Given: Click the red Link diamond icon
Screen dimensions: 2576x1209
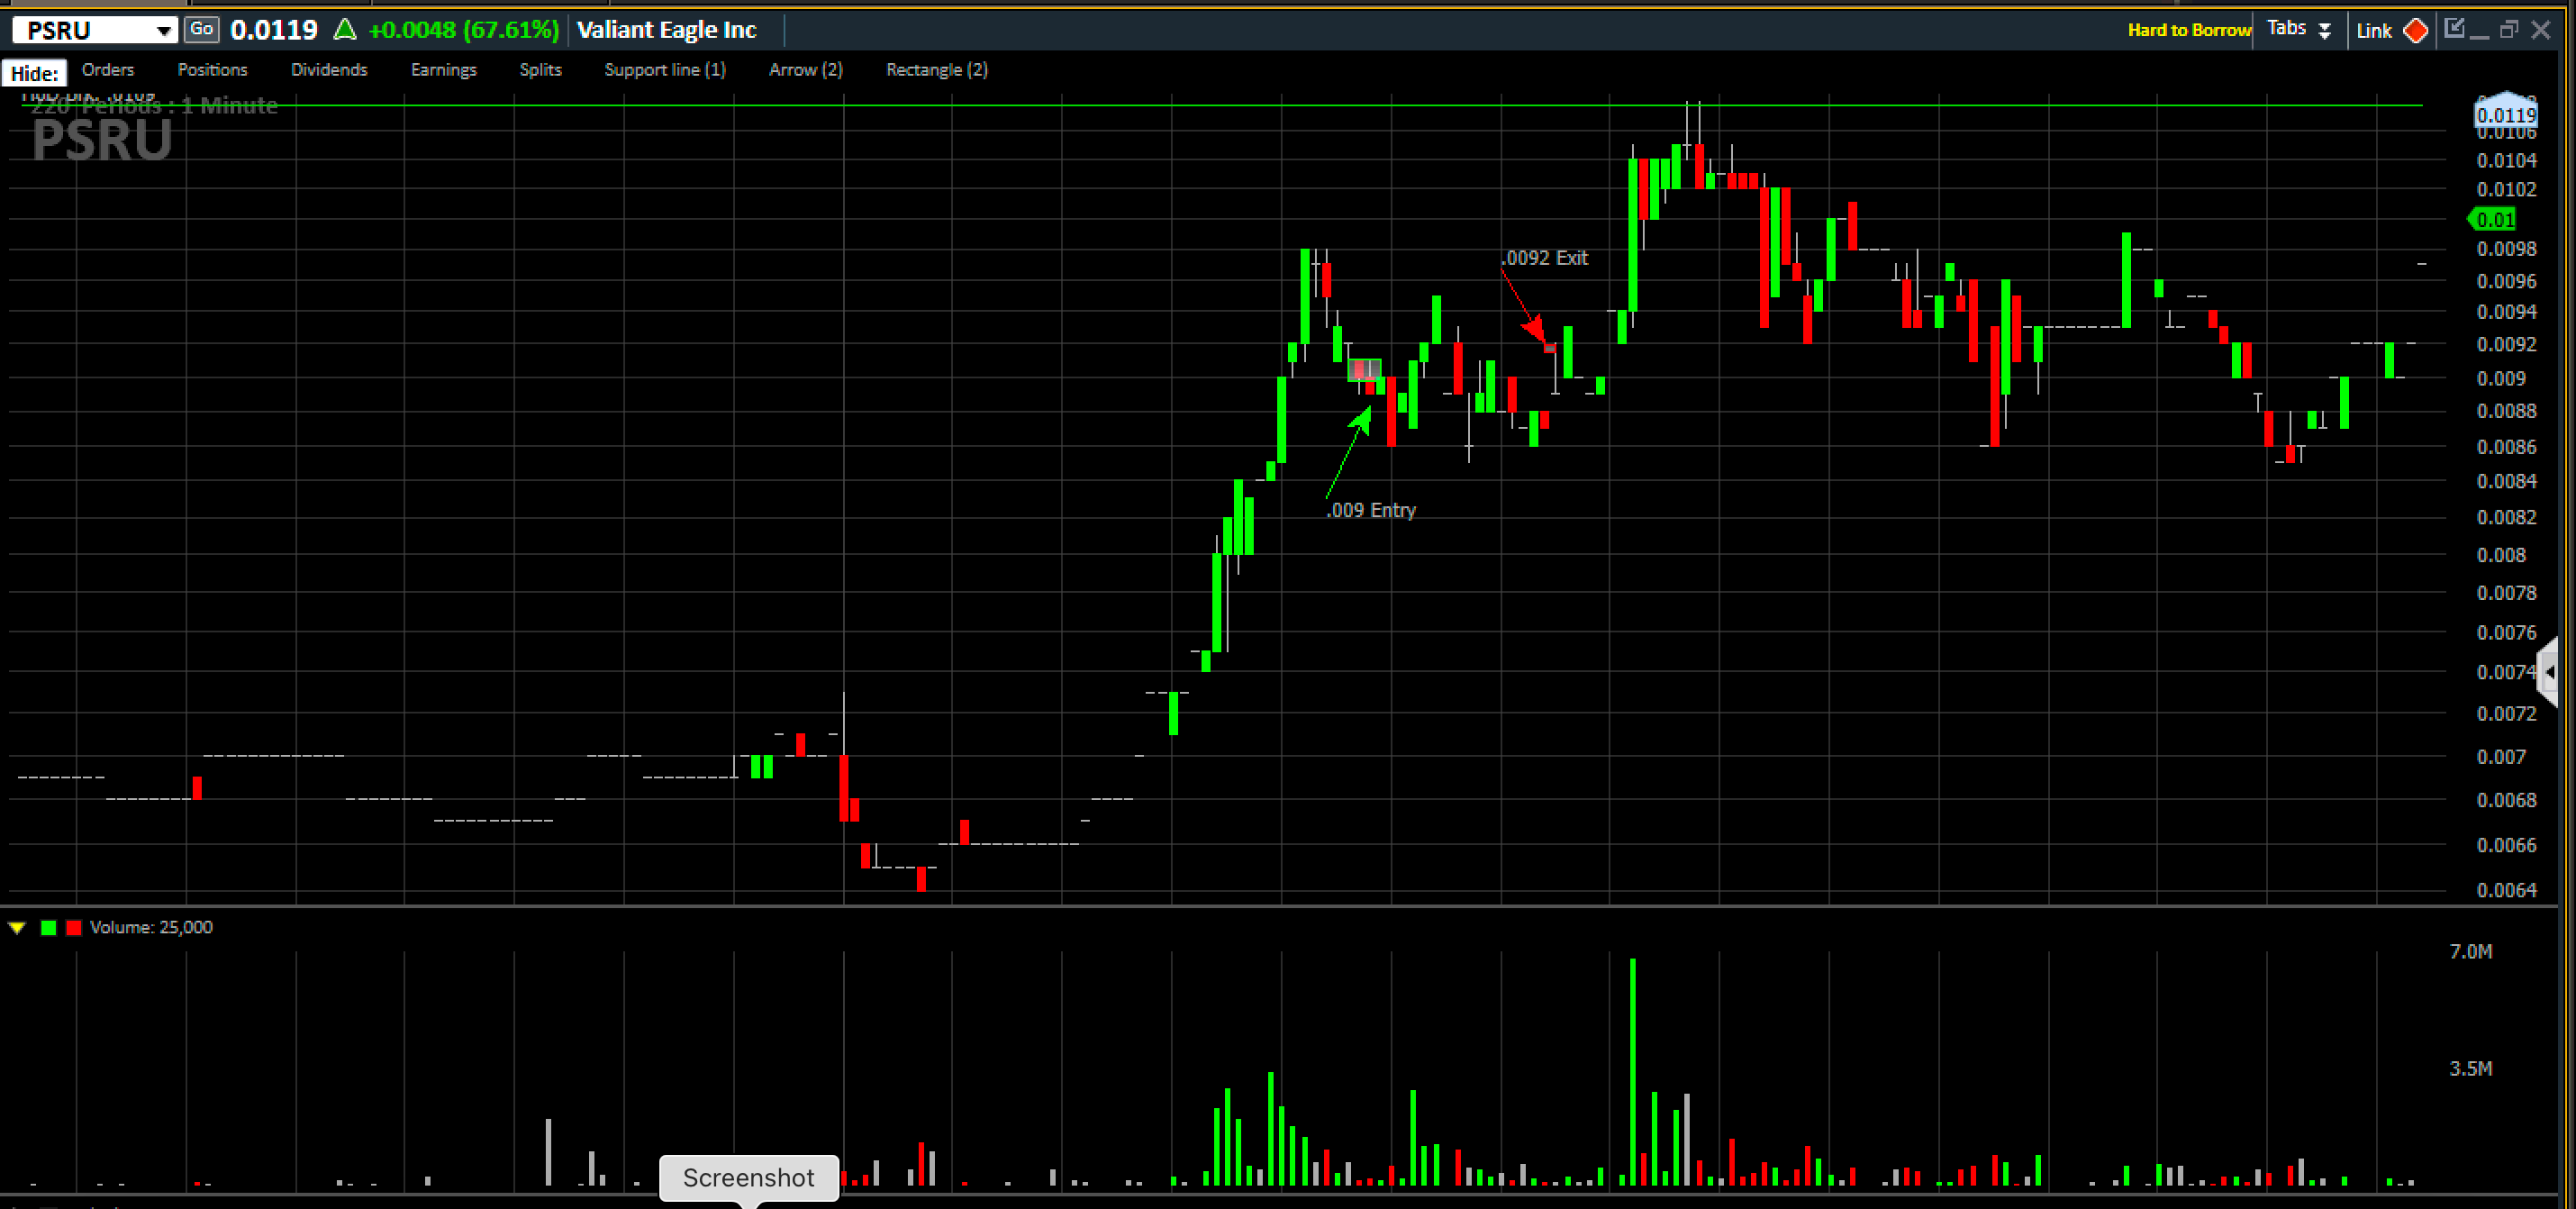Looking at the screenshot, I should (x=2415, y=30).
